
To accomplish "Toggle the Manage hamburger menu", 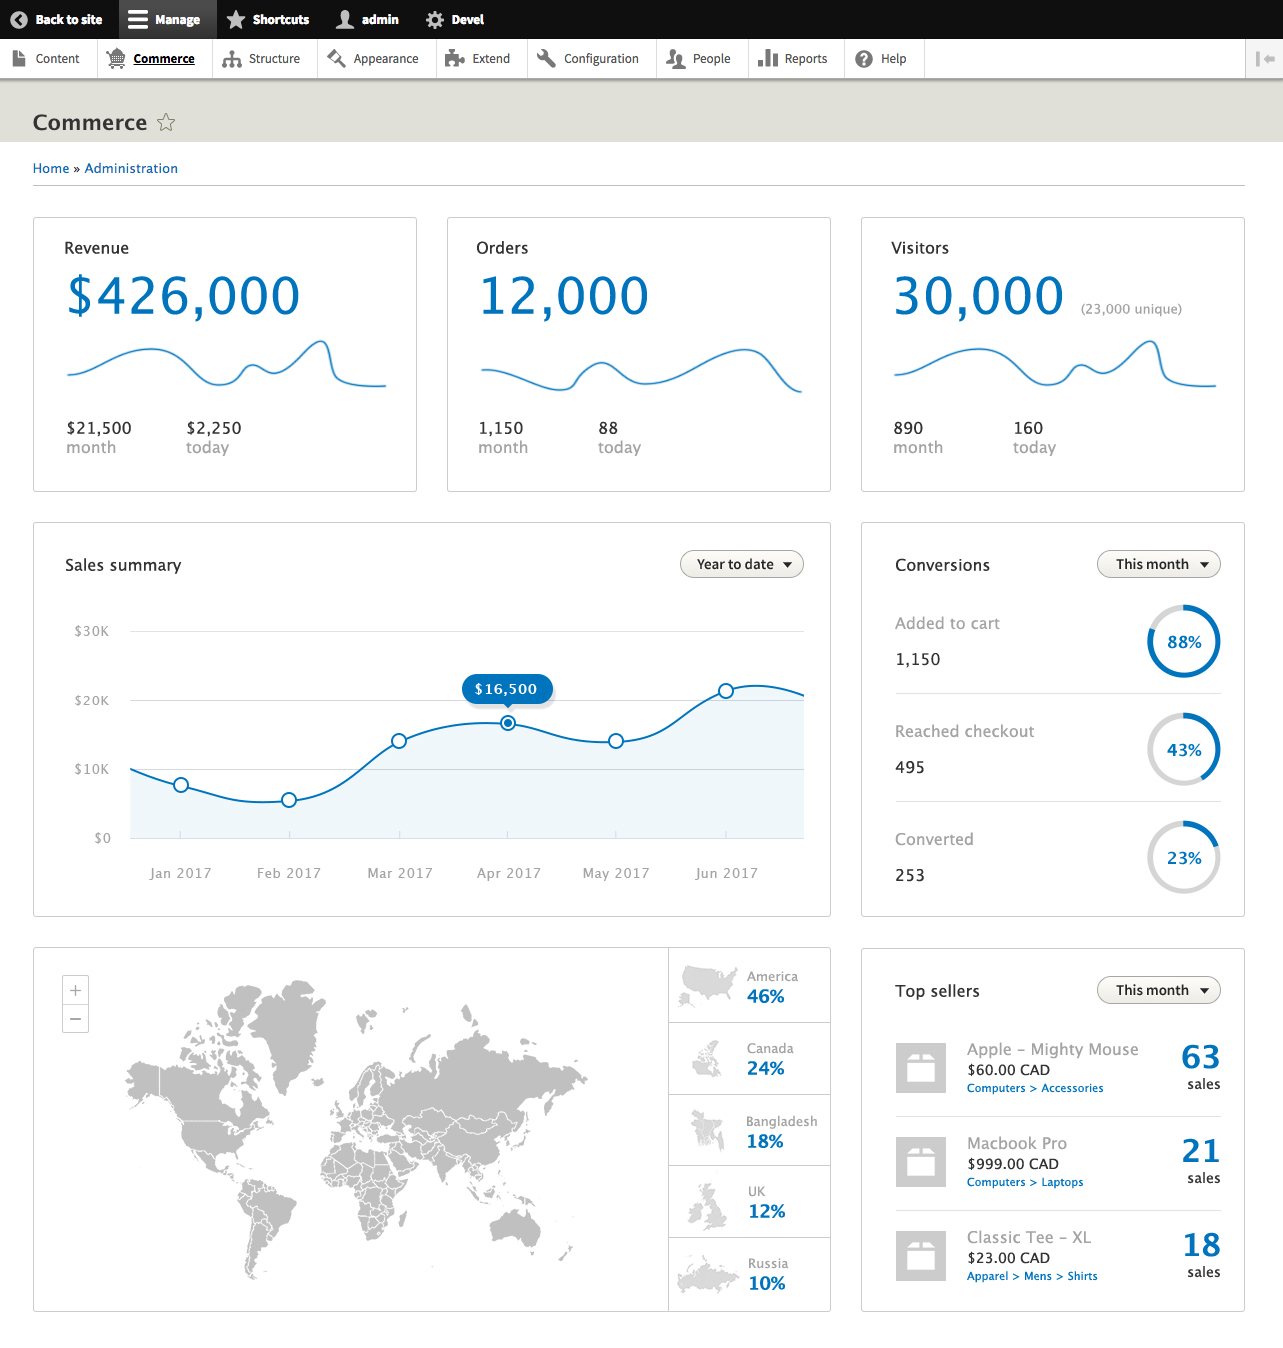I will click(x=138, y=20).
